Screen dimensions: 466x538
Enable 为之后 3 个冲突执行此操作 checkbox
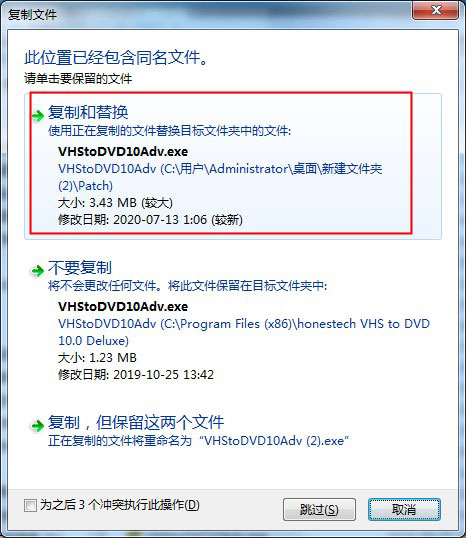[30, 505]
